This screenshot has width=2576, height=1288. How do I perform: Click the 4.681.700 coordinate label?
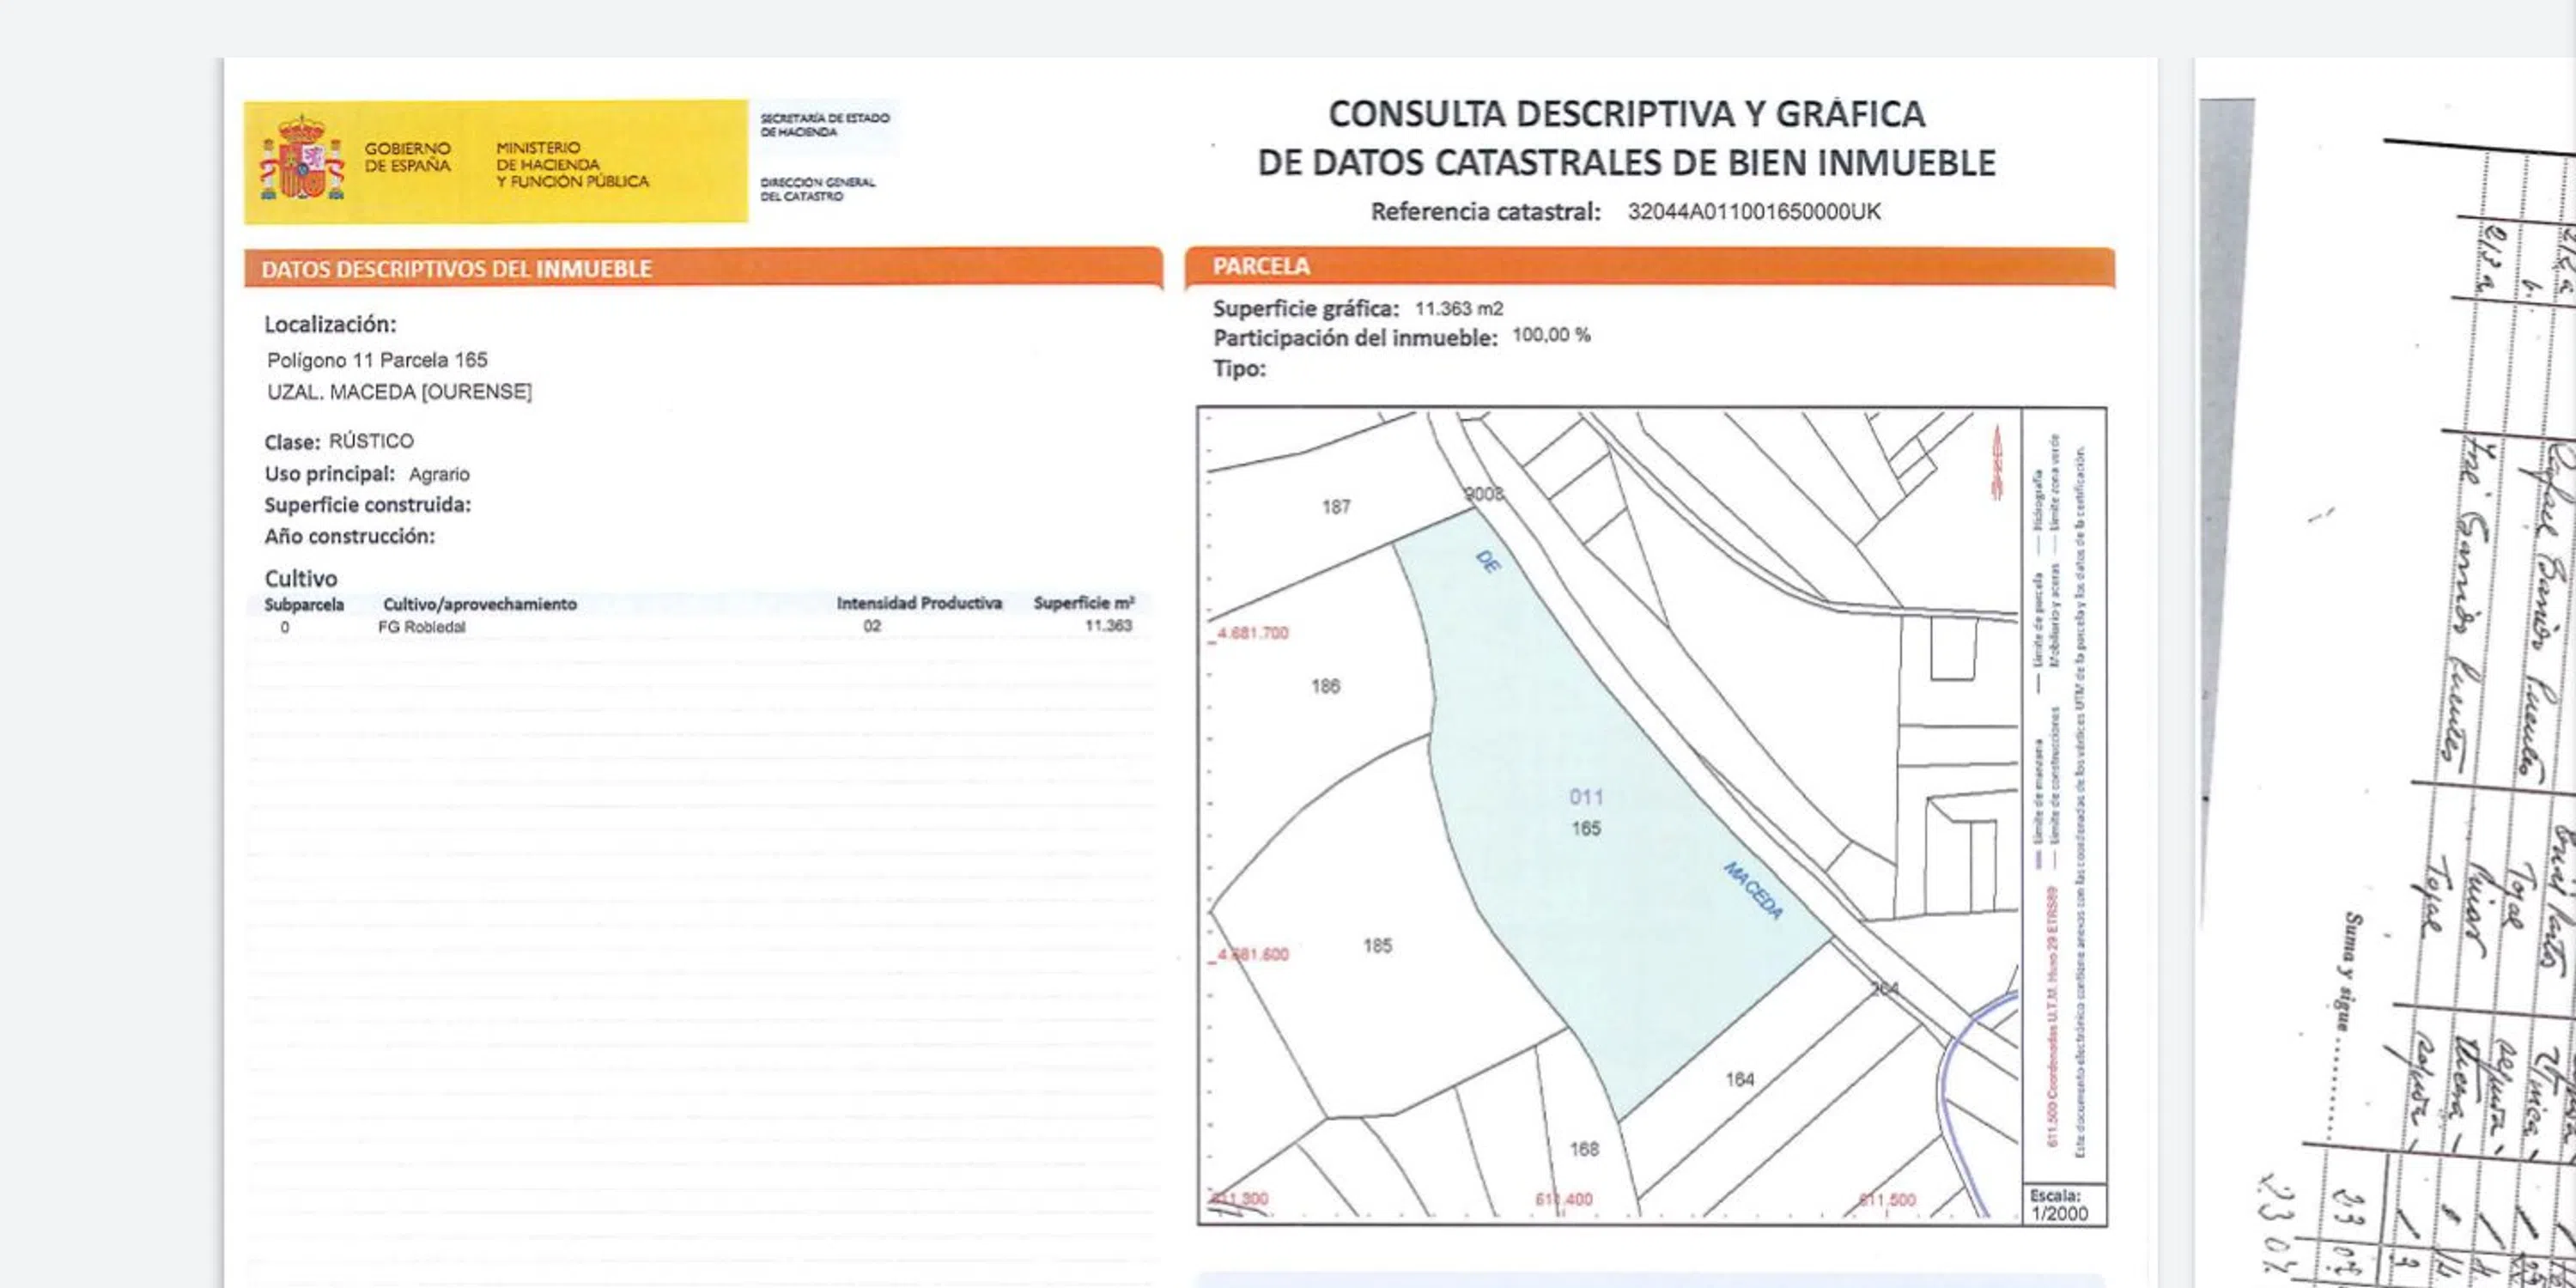(x=1252, y=633)
